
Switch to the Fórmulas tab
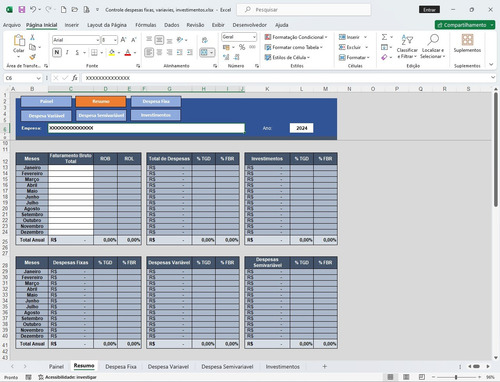pyautogui.click(x=146, y=25)
